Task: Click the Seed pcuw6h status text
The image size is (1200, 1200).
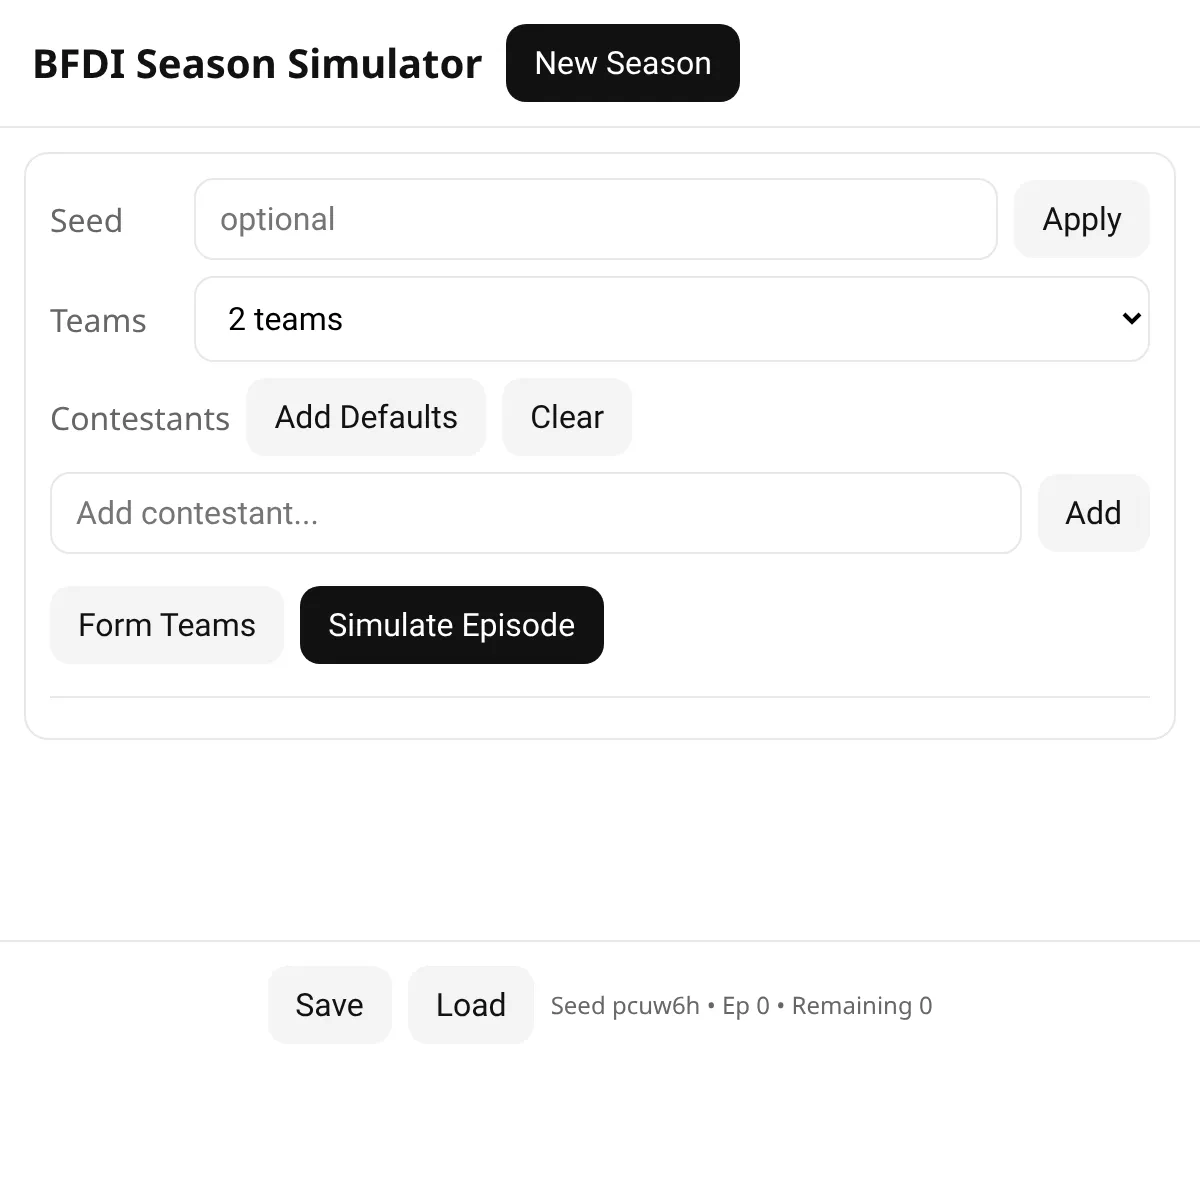Action: 625,1006
